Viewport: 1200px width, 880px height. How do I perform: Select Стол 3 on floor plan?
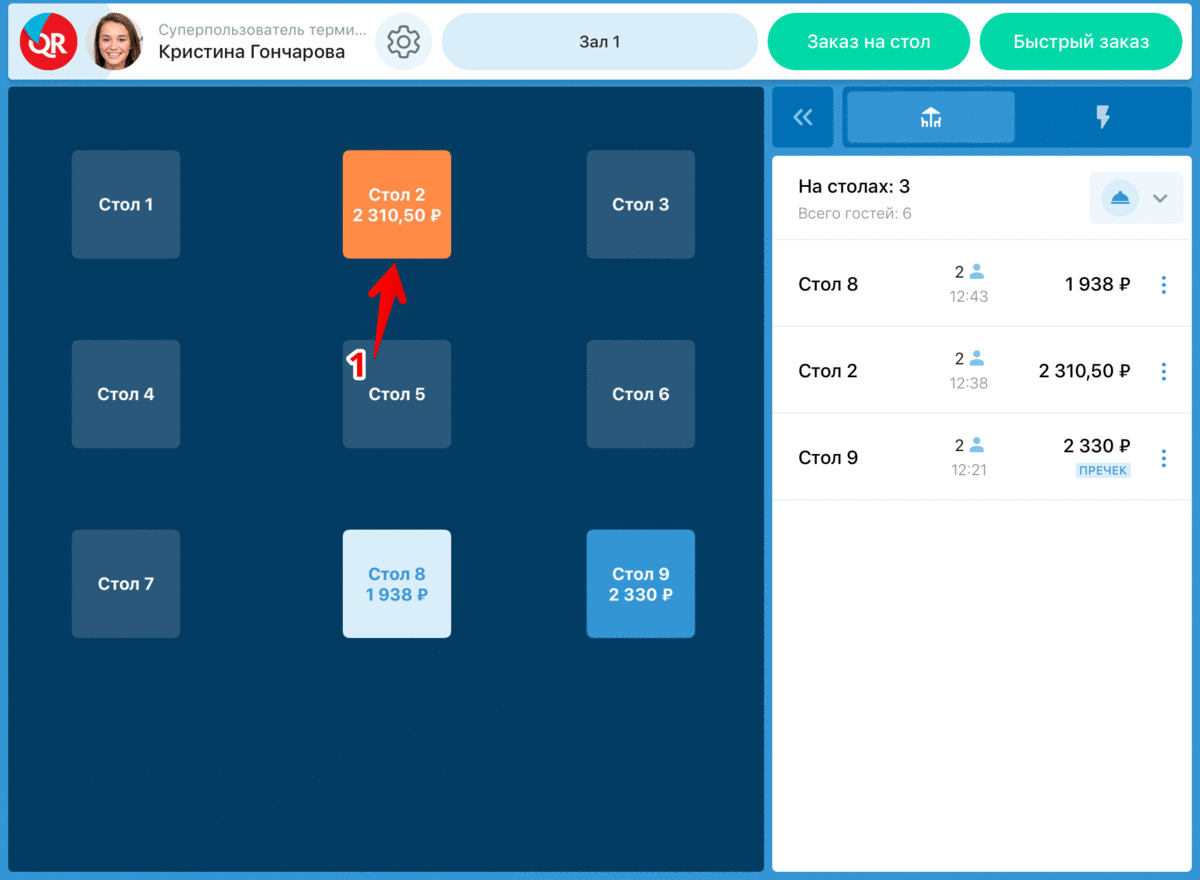click(641, 205)
